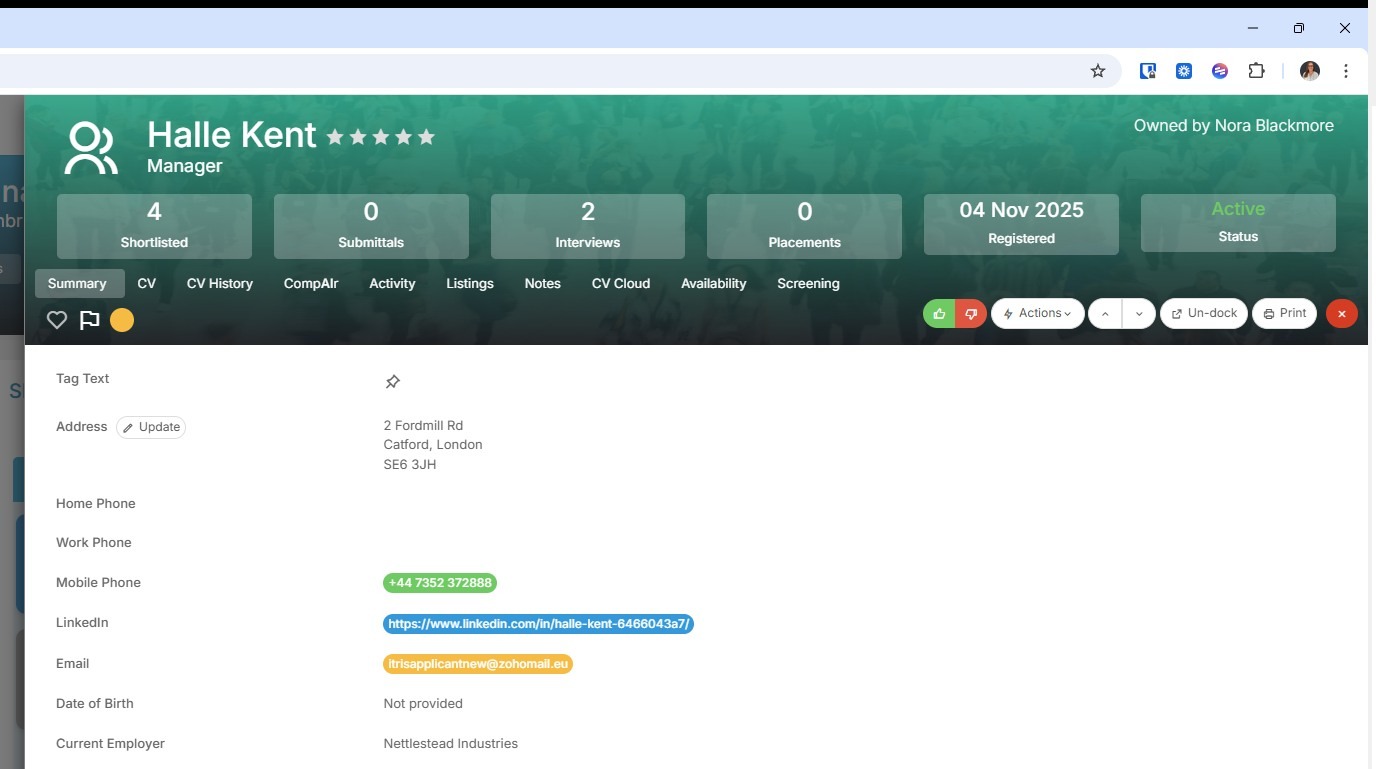Update the address
1376x769 pixels.
coord(151,427)
